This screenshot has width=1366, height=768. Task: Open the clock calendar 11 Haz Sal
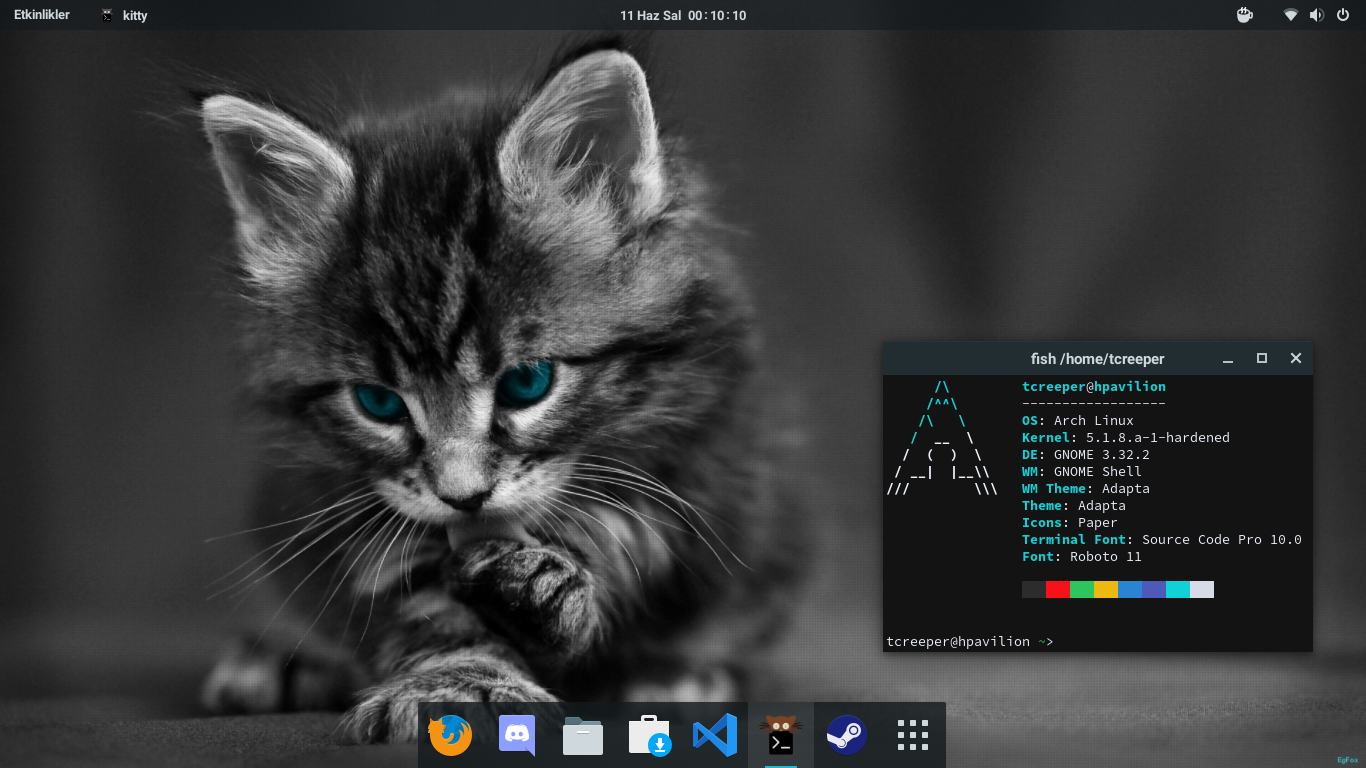pos(683,15)
